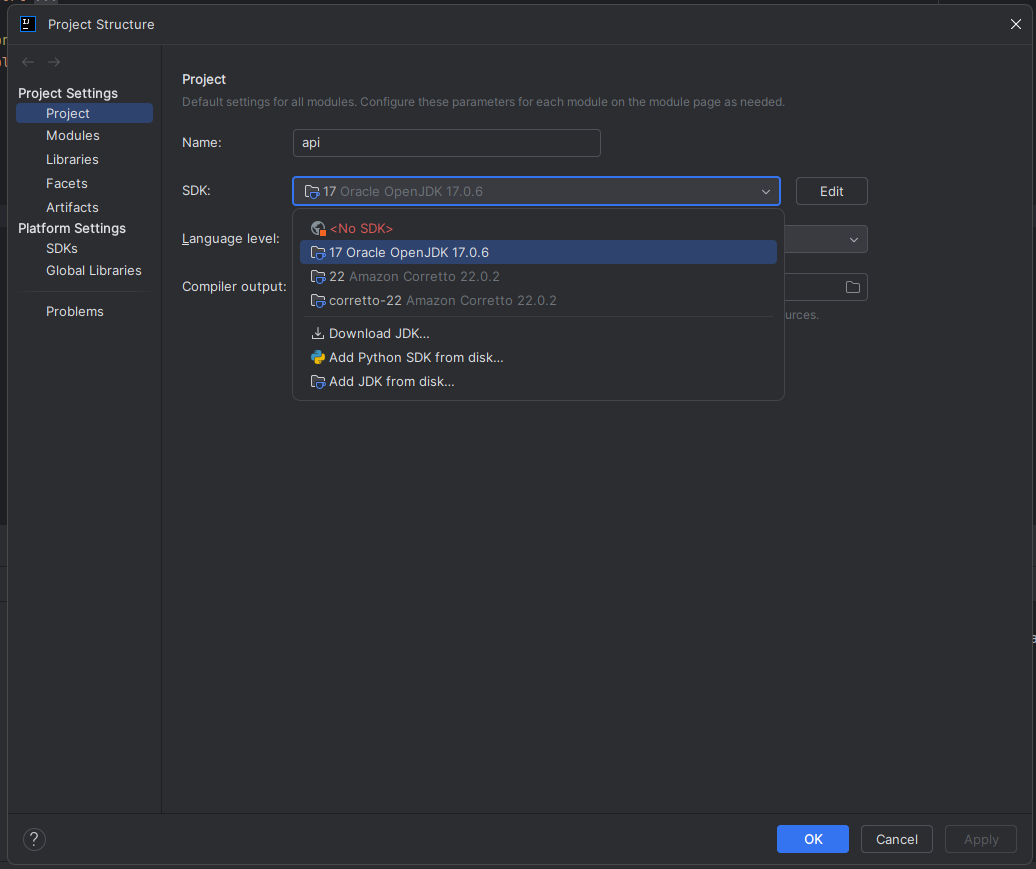This screenshot has height=869, width=1036.
Task: Choose Add JDK from disk...
Action: [538, 382]
